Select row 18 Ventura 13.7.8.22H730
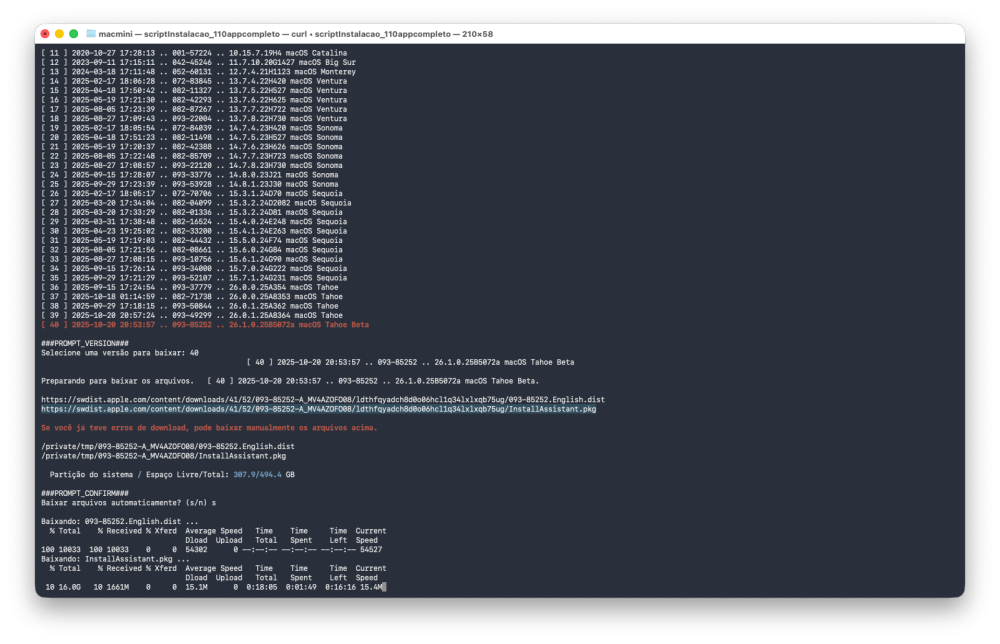1000x644 pixels. click(x=194, y=119)
